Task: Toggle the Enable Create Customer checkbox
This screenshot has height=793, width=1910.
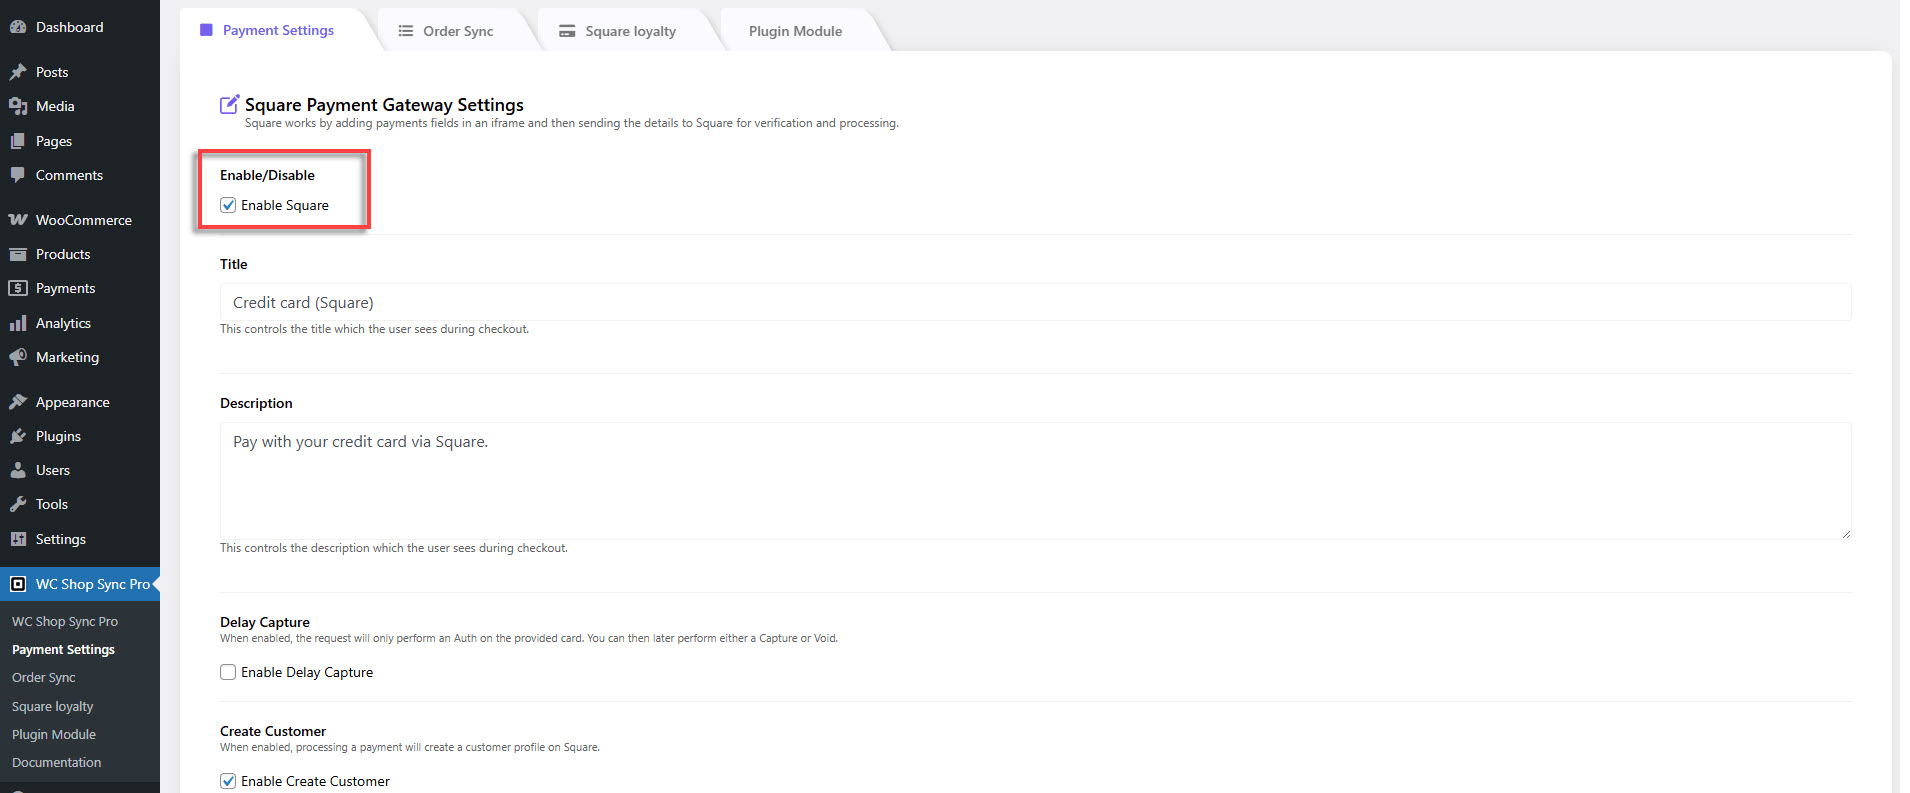Action: point(228,781)
